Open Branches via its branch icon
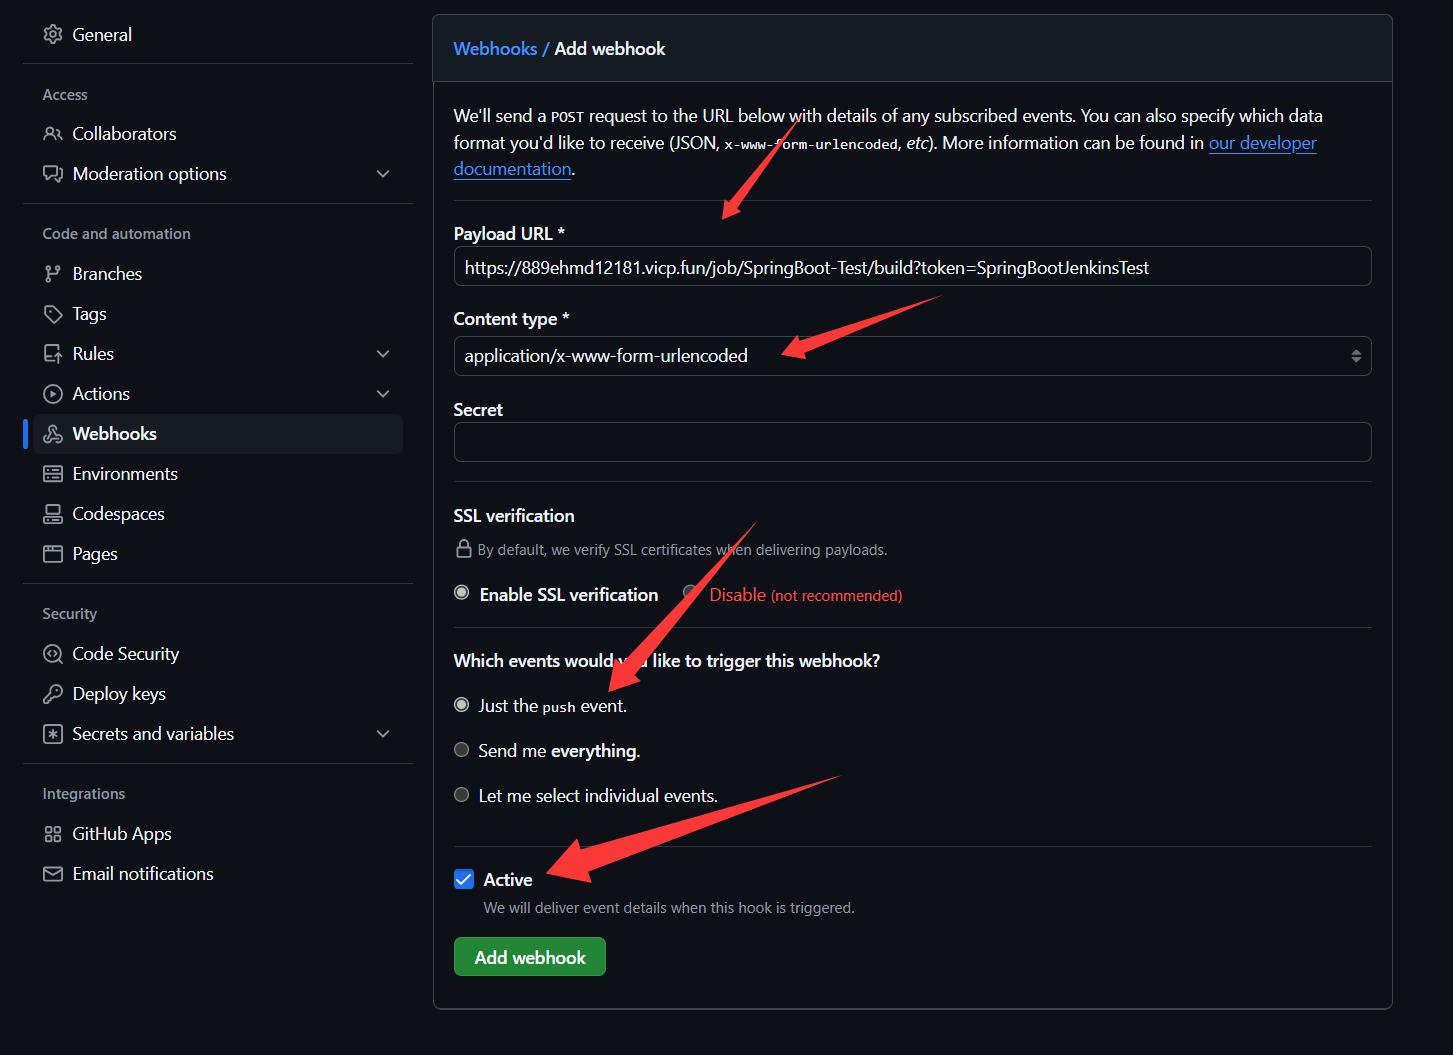1453x1055 pixels. pos(53,274)
